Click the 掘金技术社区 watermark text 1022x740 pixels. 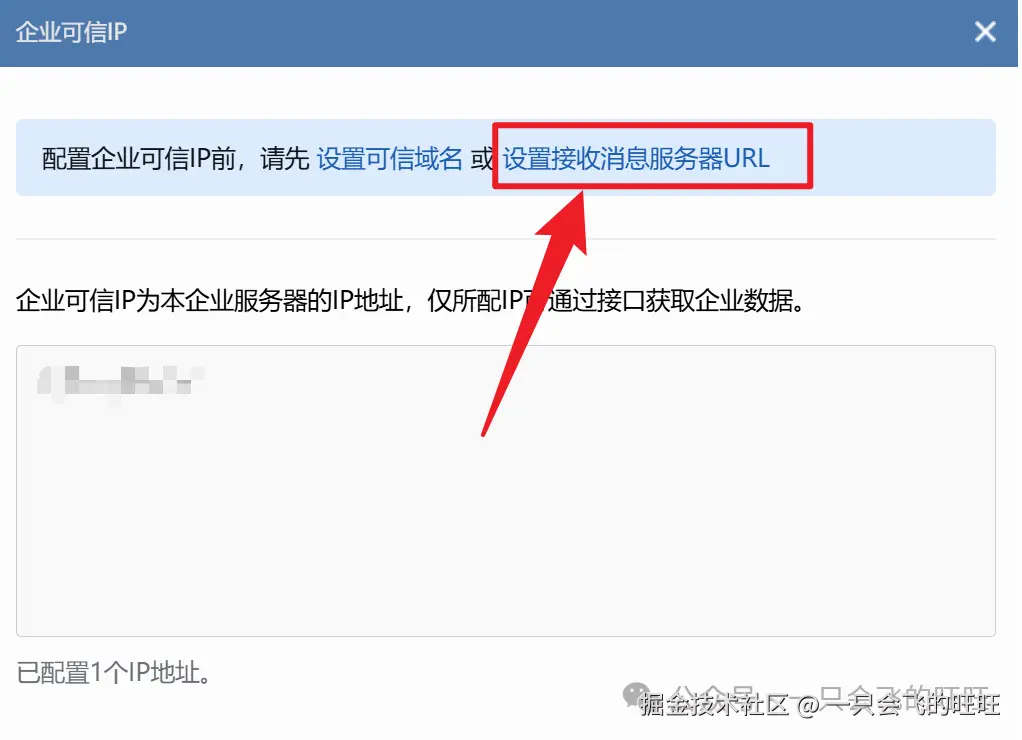tap(714, 704)
